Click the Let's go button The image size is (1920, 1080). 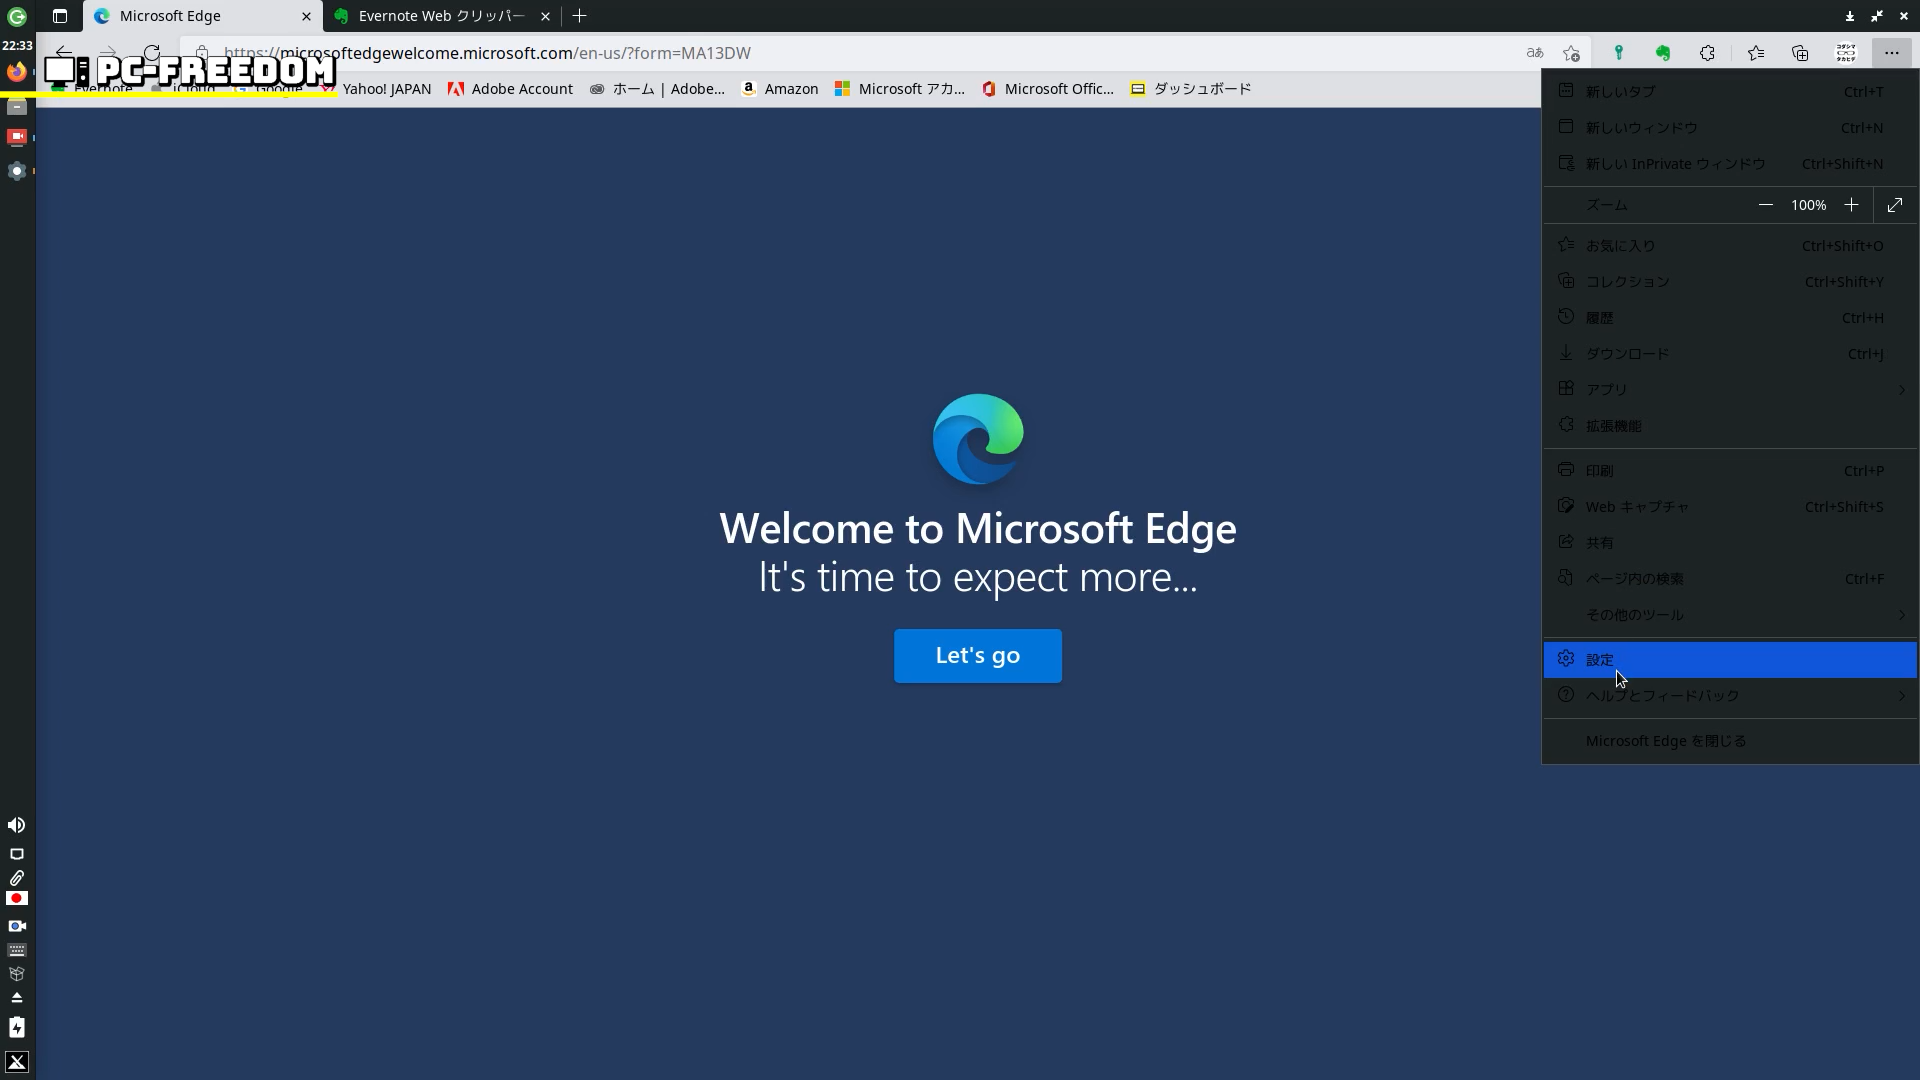click(x=977, y=656)
